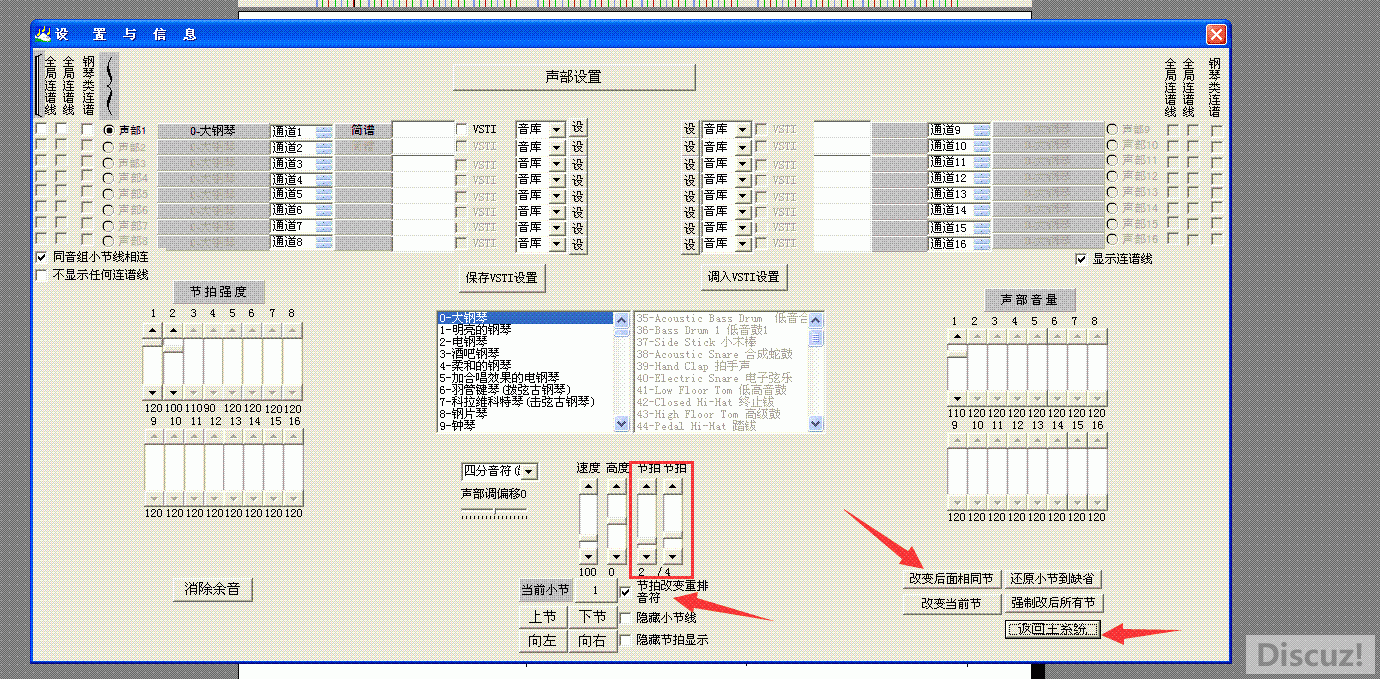
Task: Go to next measure with 下节
Action: point(593,617)
